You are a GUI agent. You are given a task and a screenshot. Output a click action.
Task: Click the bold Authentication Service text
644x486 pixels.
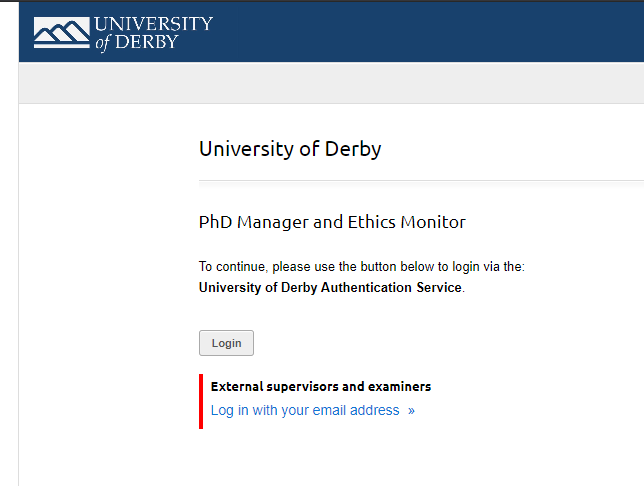[391, 287]
